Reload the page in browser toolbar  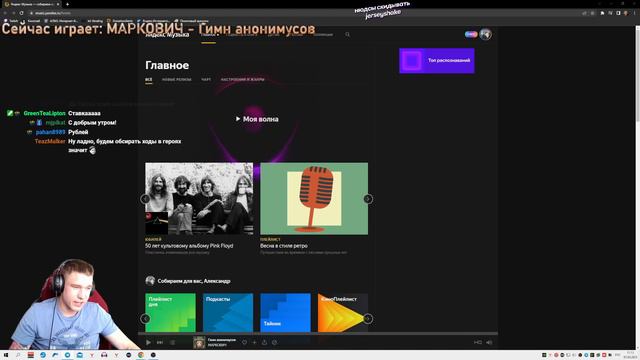22,13
